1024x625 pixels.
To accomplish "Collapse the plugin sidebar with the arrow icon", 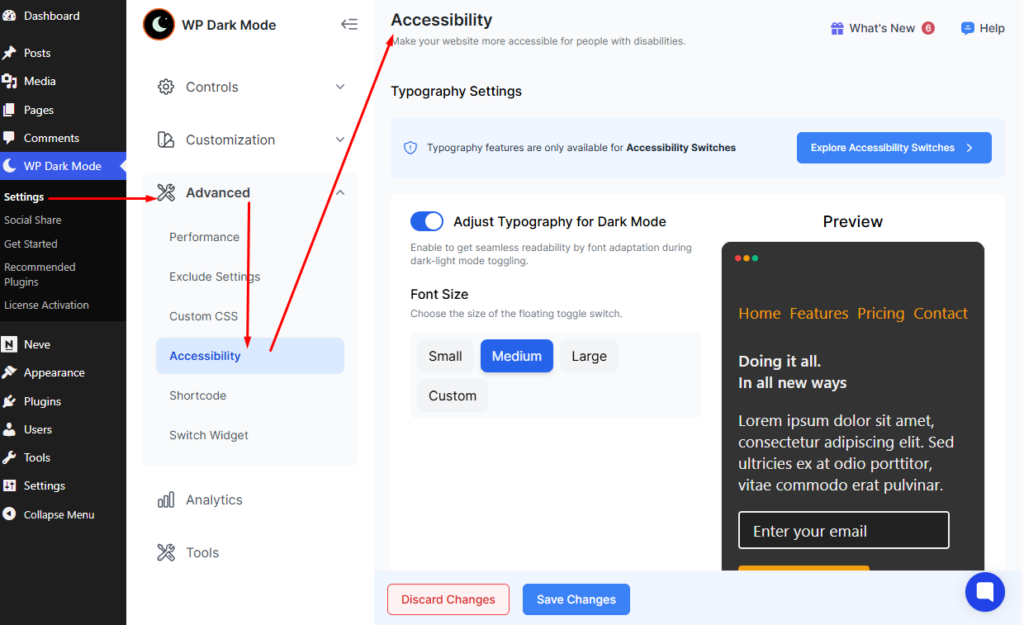I will click(349, 25).
